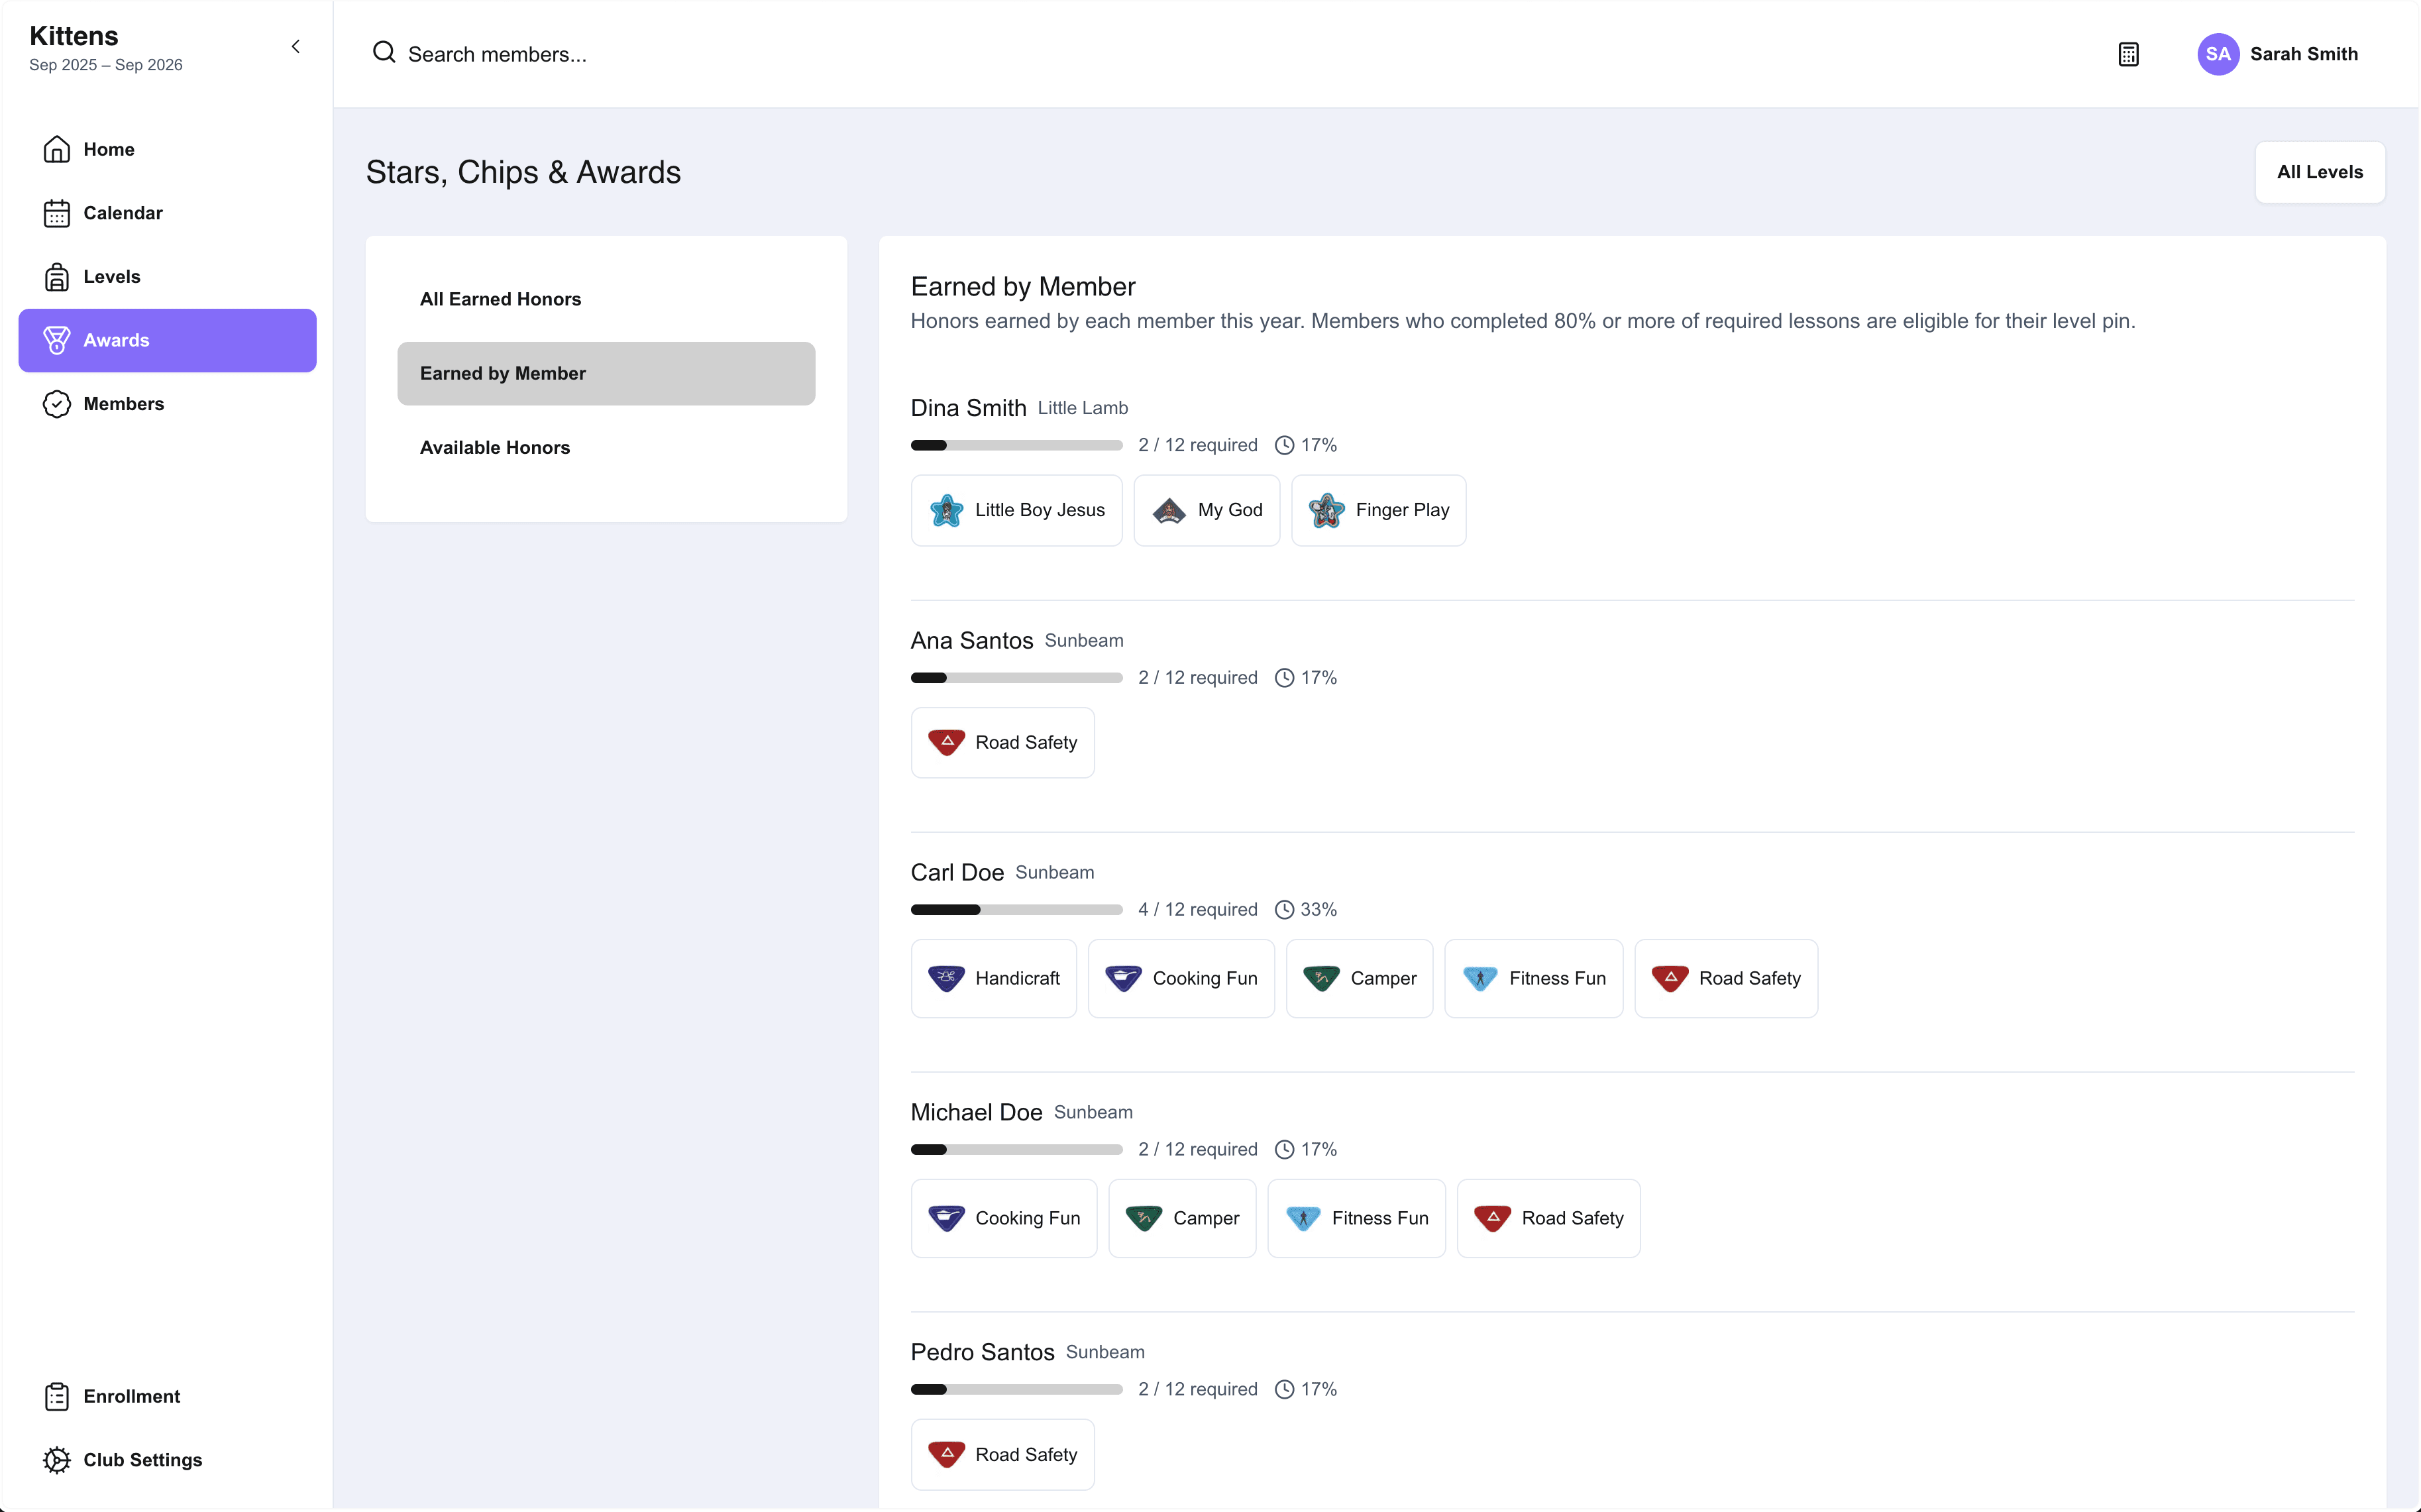Viewport: 2421px width, 1512px height.
Task: Open Handicraft honor card
Action: [x=993, y=978]
